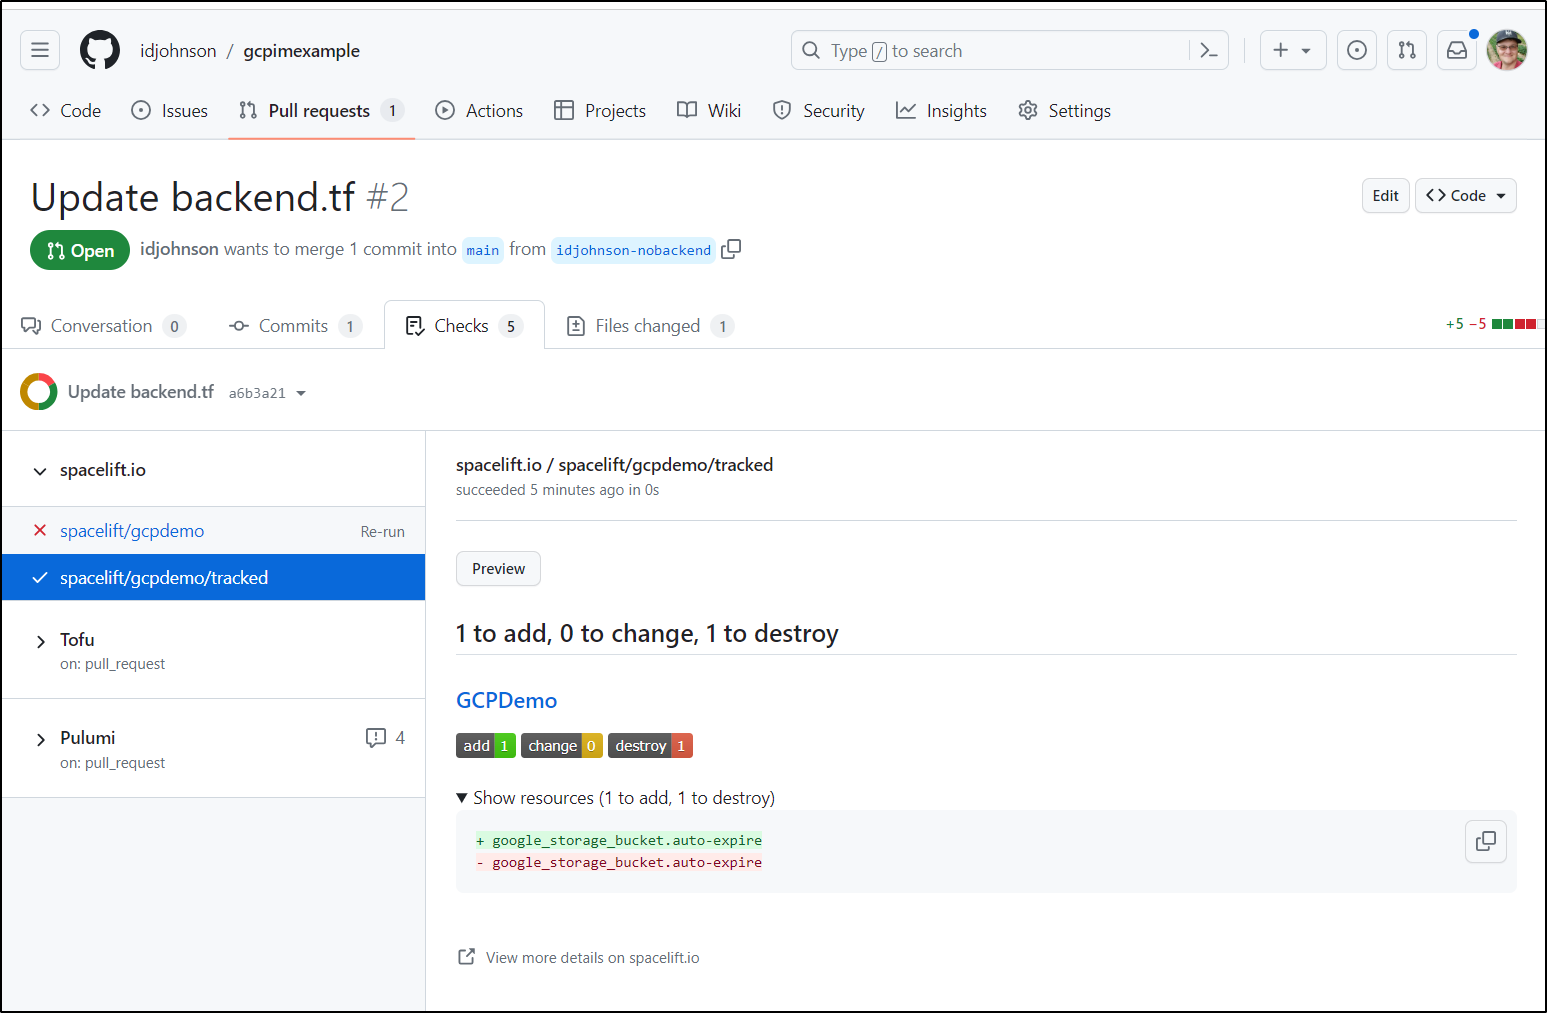Screen dimensions: 1547x1013
Task: Open the gcpimexample repository link
Action: pos(301,51)
